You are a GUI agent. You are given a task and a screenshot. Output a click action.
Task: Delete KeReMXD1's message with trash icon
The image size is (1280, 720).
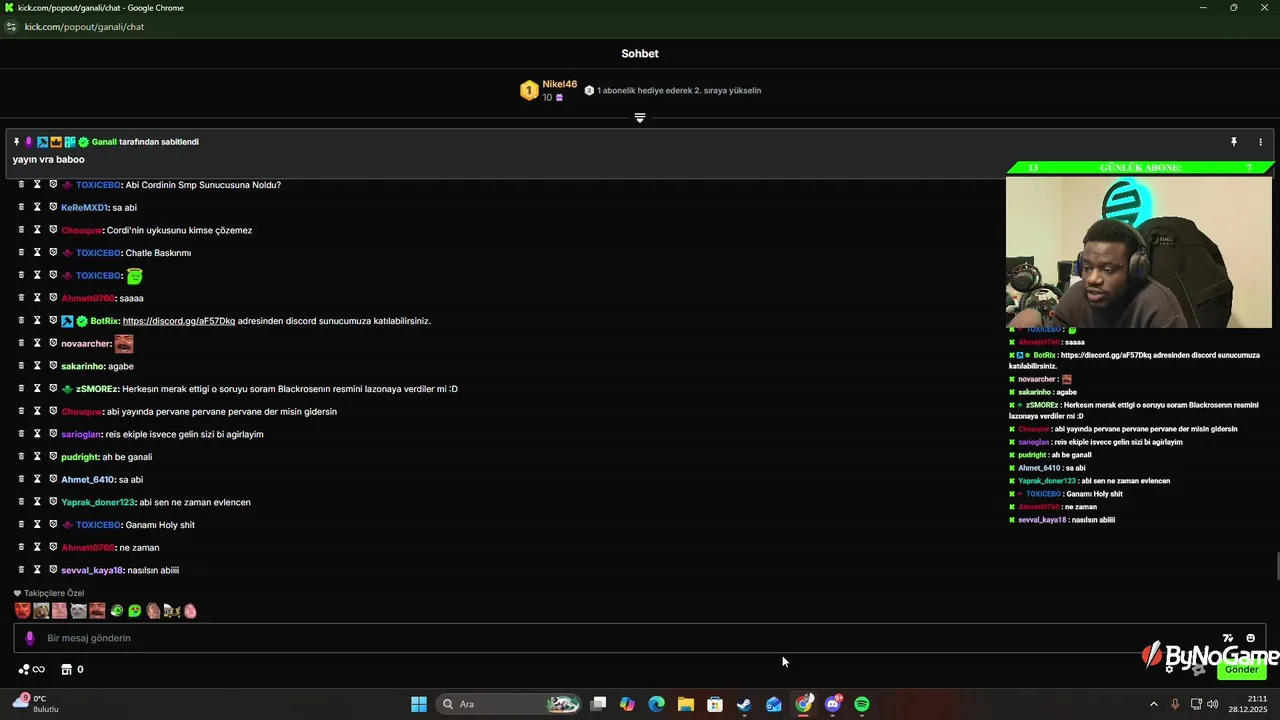tap(21, 207)
